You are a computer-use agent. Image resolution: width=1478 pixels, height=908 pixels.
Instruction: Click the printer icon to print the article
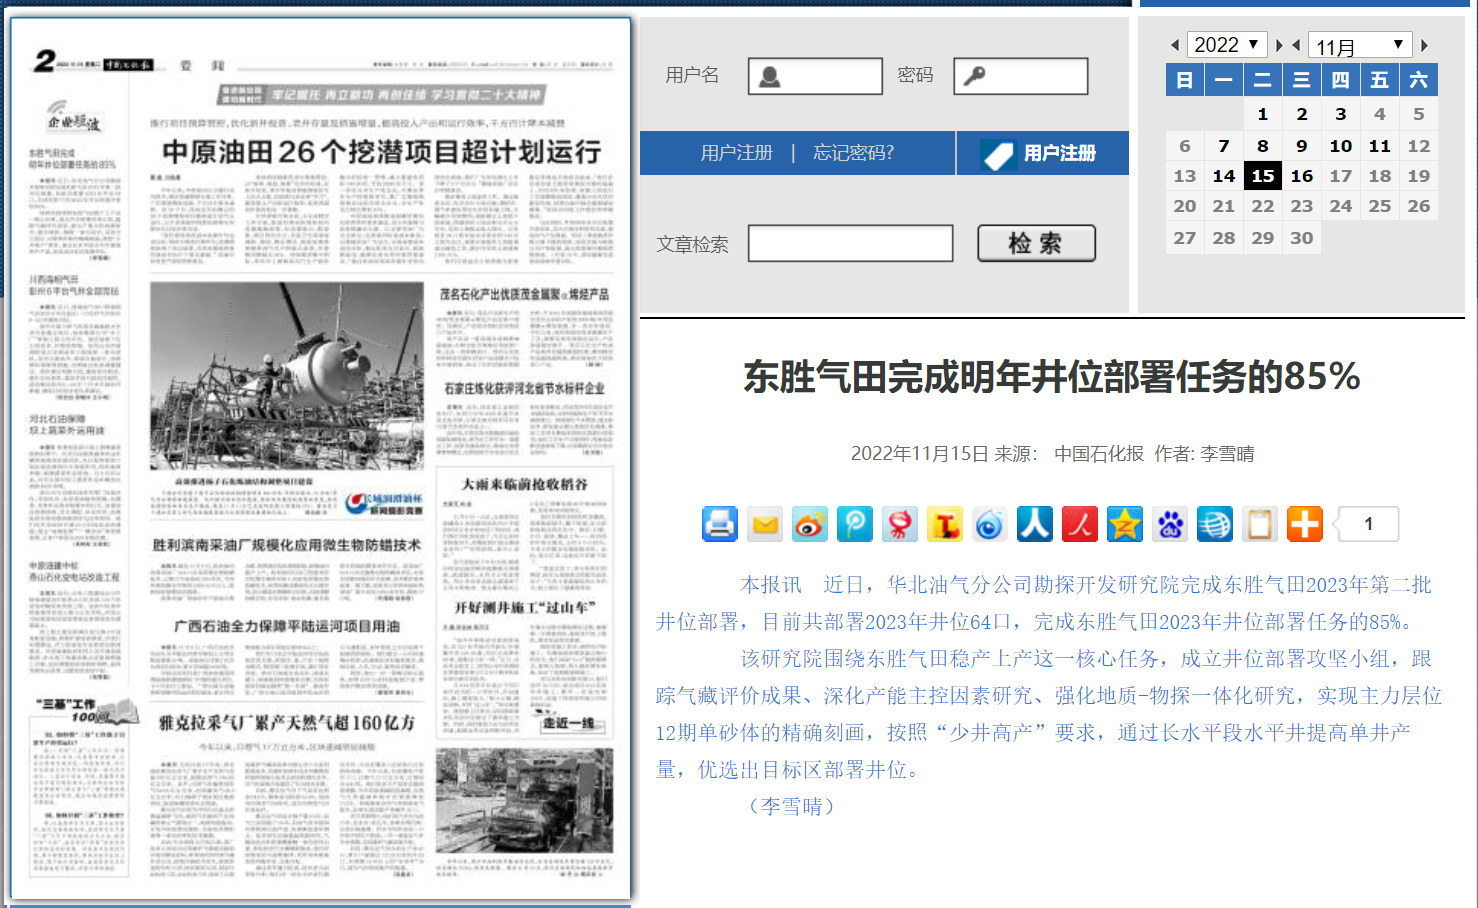tap(719, 524)
